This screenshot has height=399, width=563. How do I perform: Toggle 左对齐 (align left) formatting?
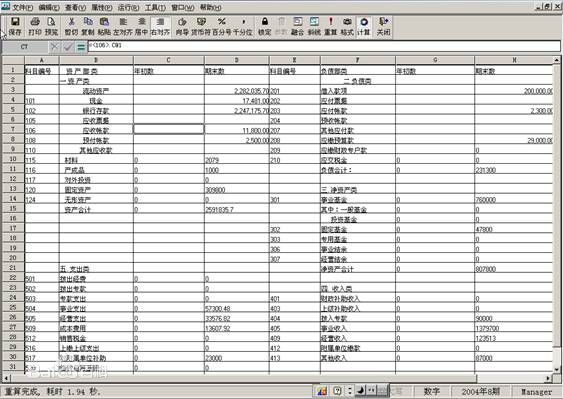pos(123,26)
